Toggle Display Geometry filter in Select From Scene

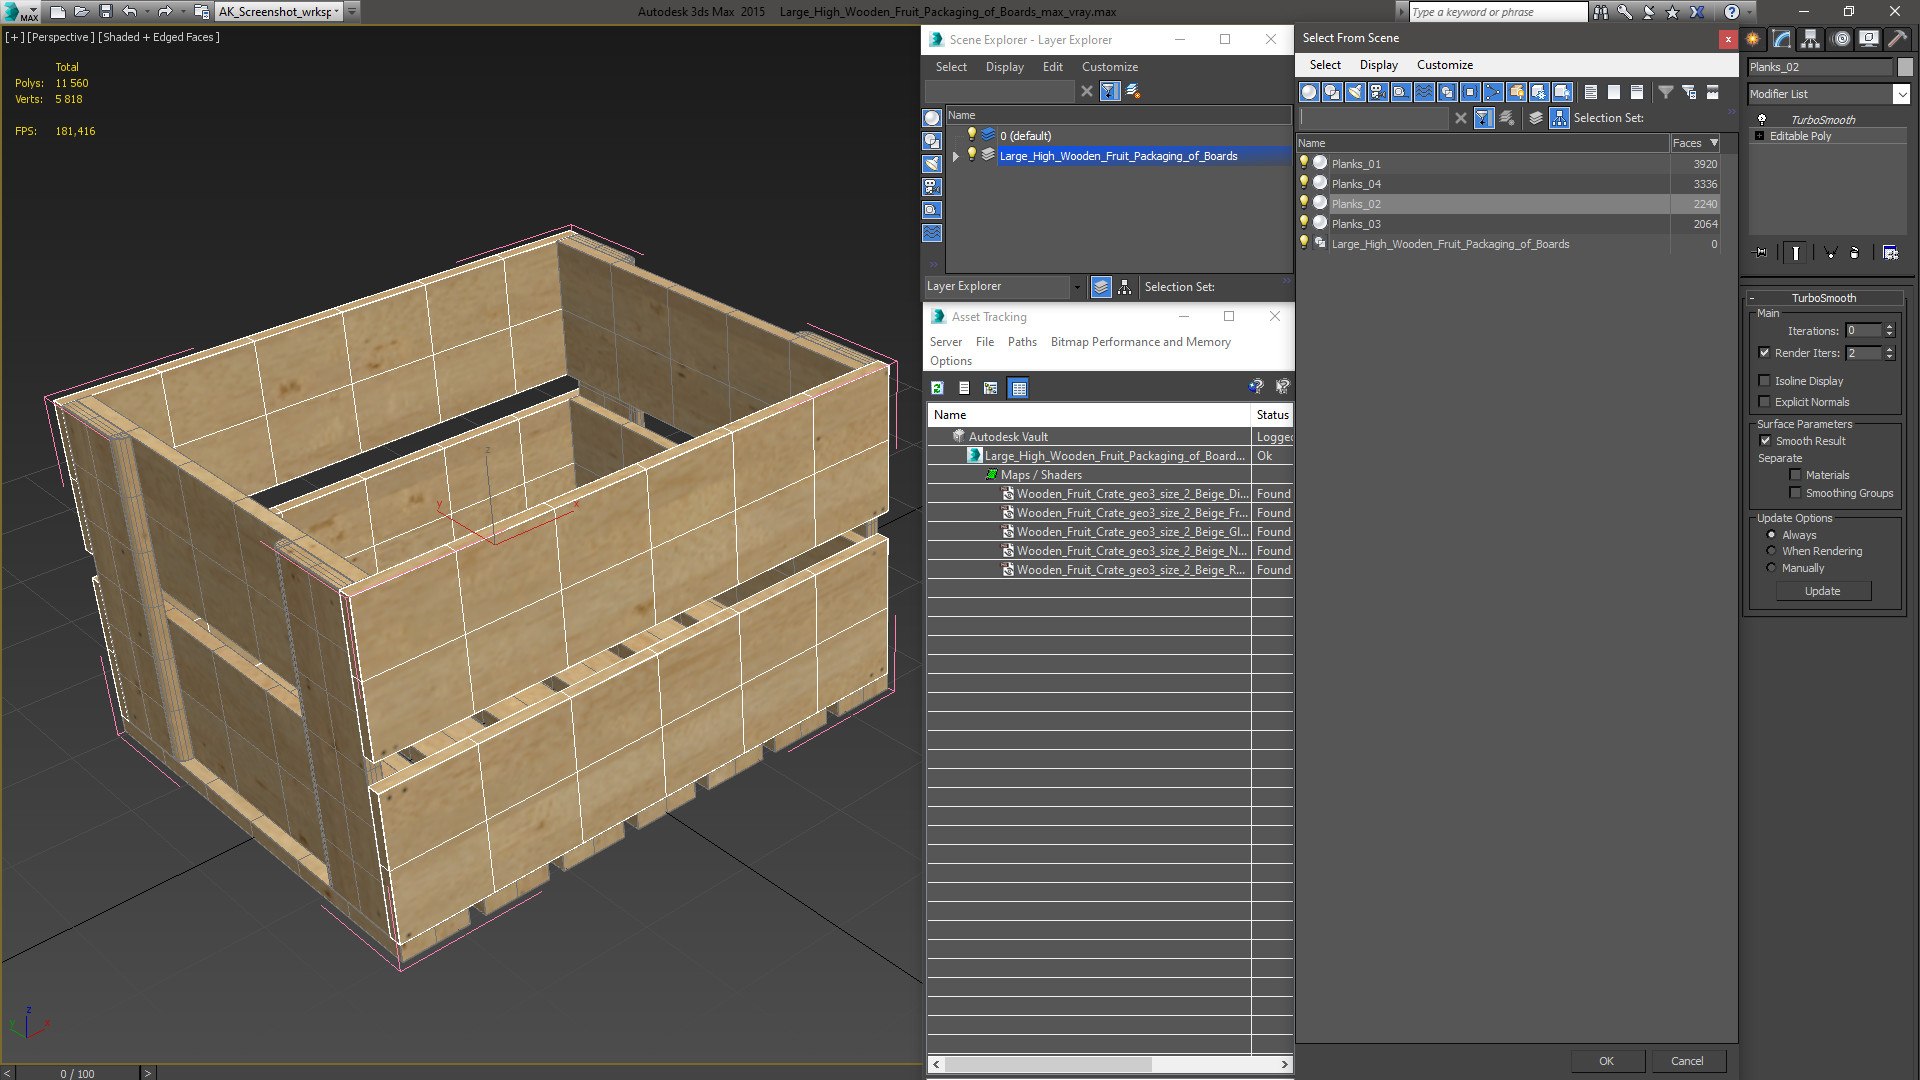(x=1309, y=92)
